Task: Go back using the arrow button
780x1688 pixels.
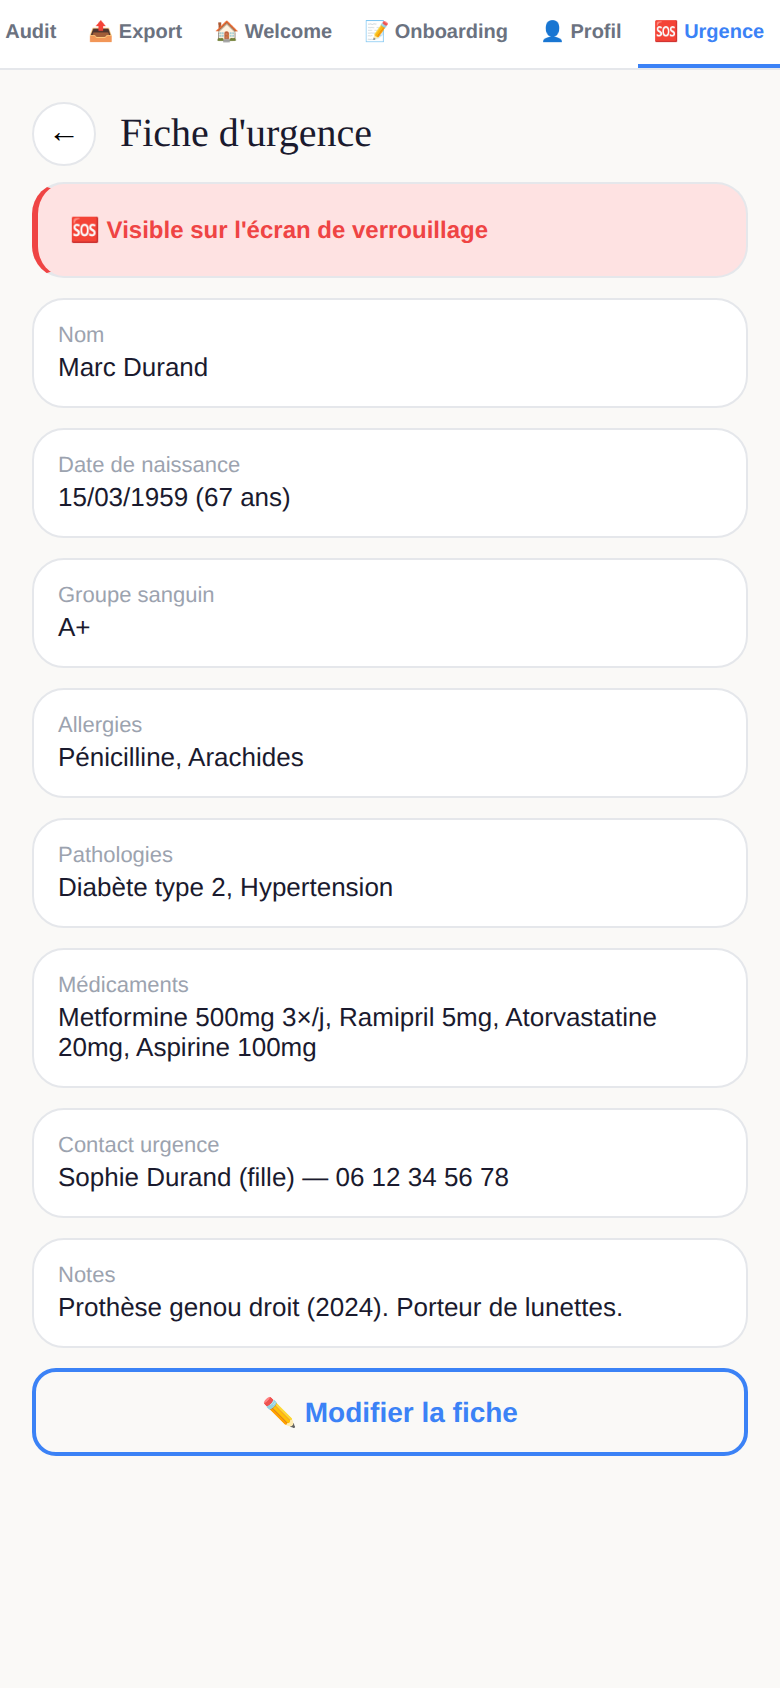Action: 64,134
